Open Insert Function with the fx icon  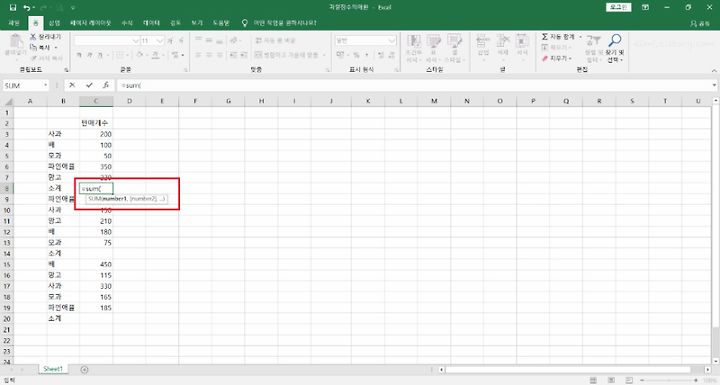[106, 85]
